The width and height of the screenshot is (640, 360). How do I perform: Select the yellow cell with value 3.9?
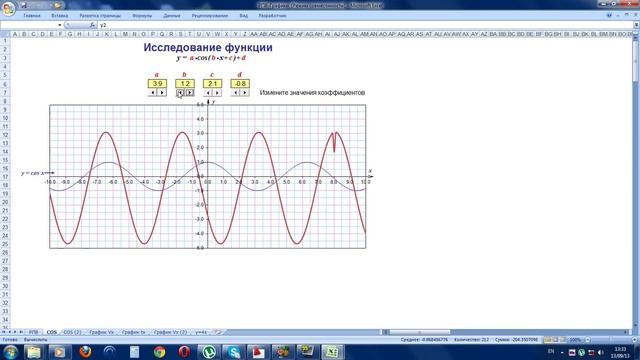[x=157, y=84]
